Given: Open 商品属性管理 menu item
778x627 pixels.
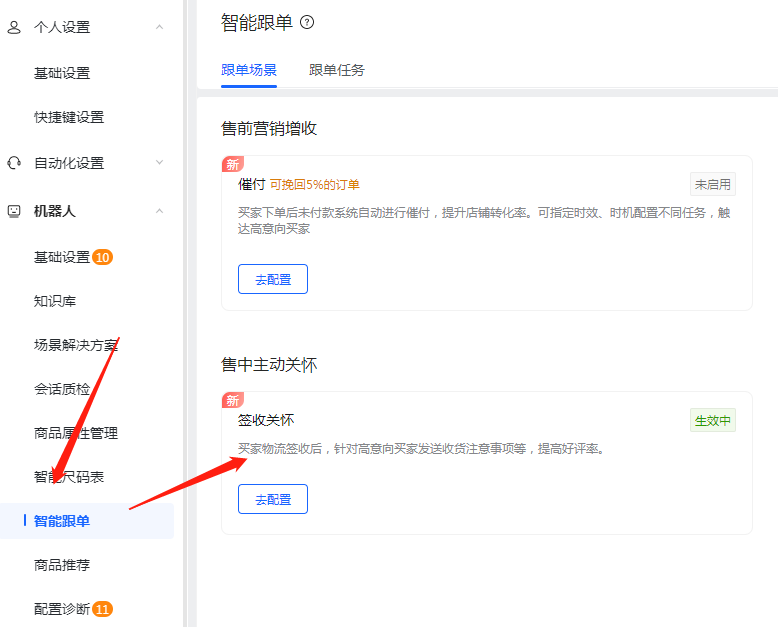Looking at the screenshot, I should click(x=76, y=433).
